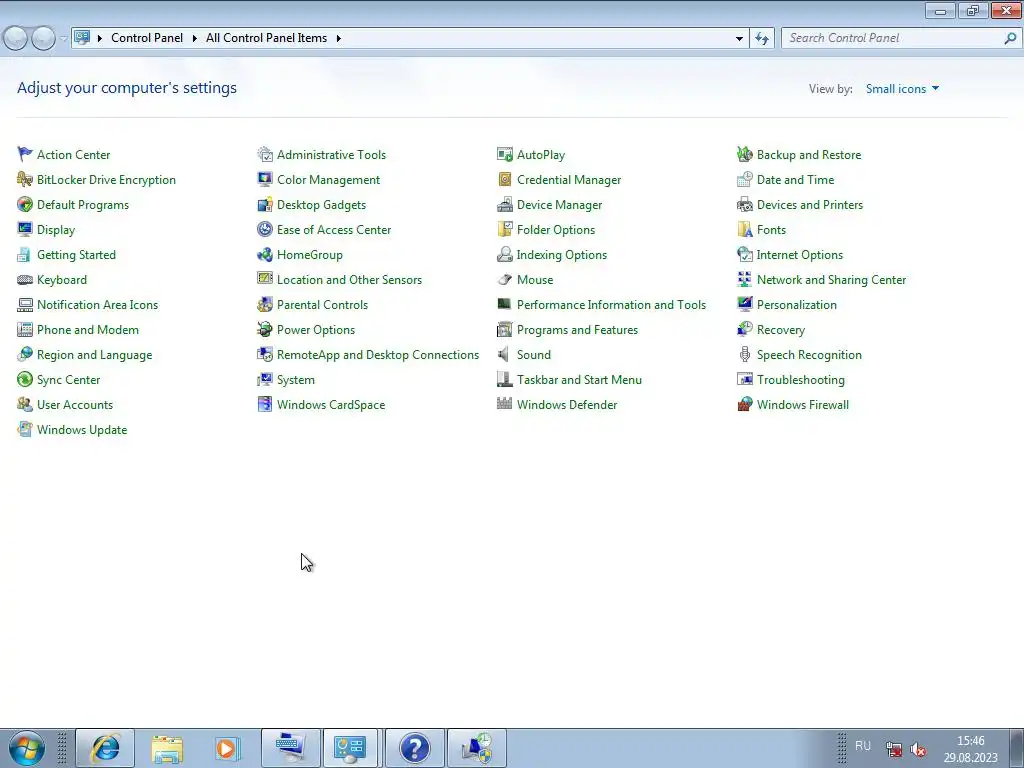
Task: Open Windows Explorer from the taskbar
Action: coord(167,748)
